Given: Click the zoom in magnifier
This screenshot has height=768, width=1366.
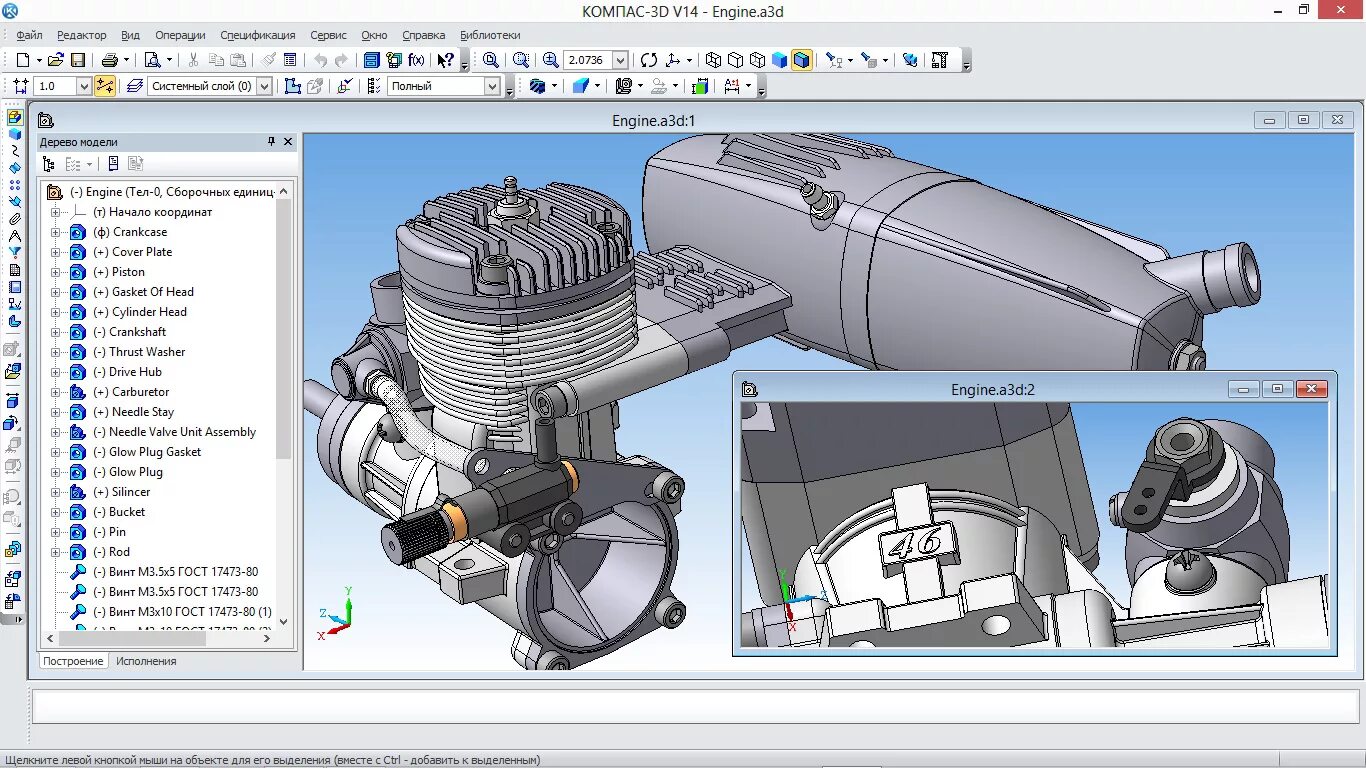Looking at the screenshot, I should click(x=551, y=60).
